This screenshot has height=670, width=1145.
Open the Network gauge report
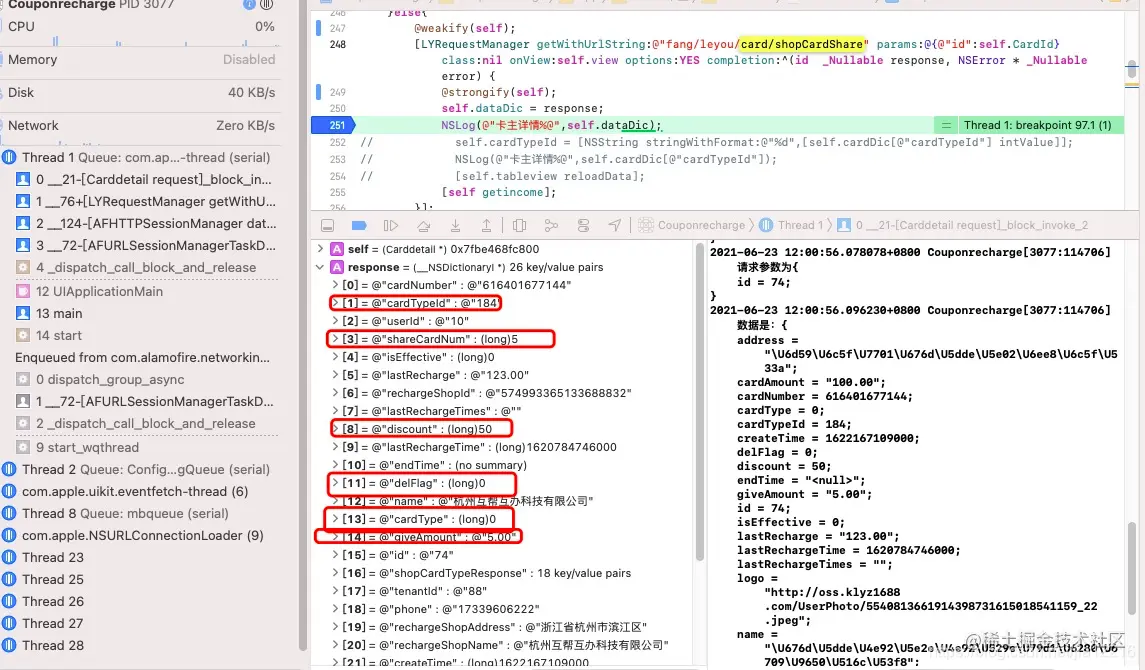(x=141, y=126)
